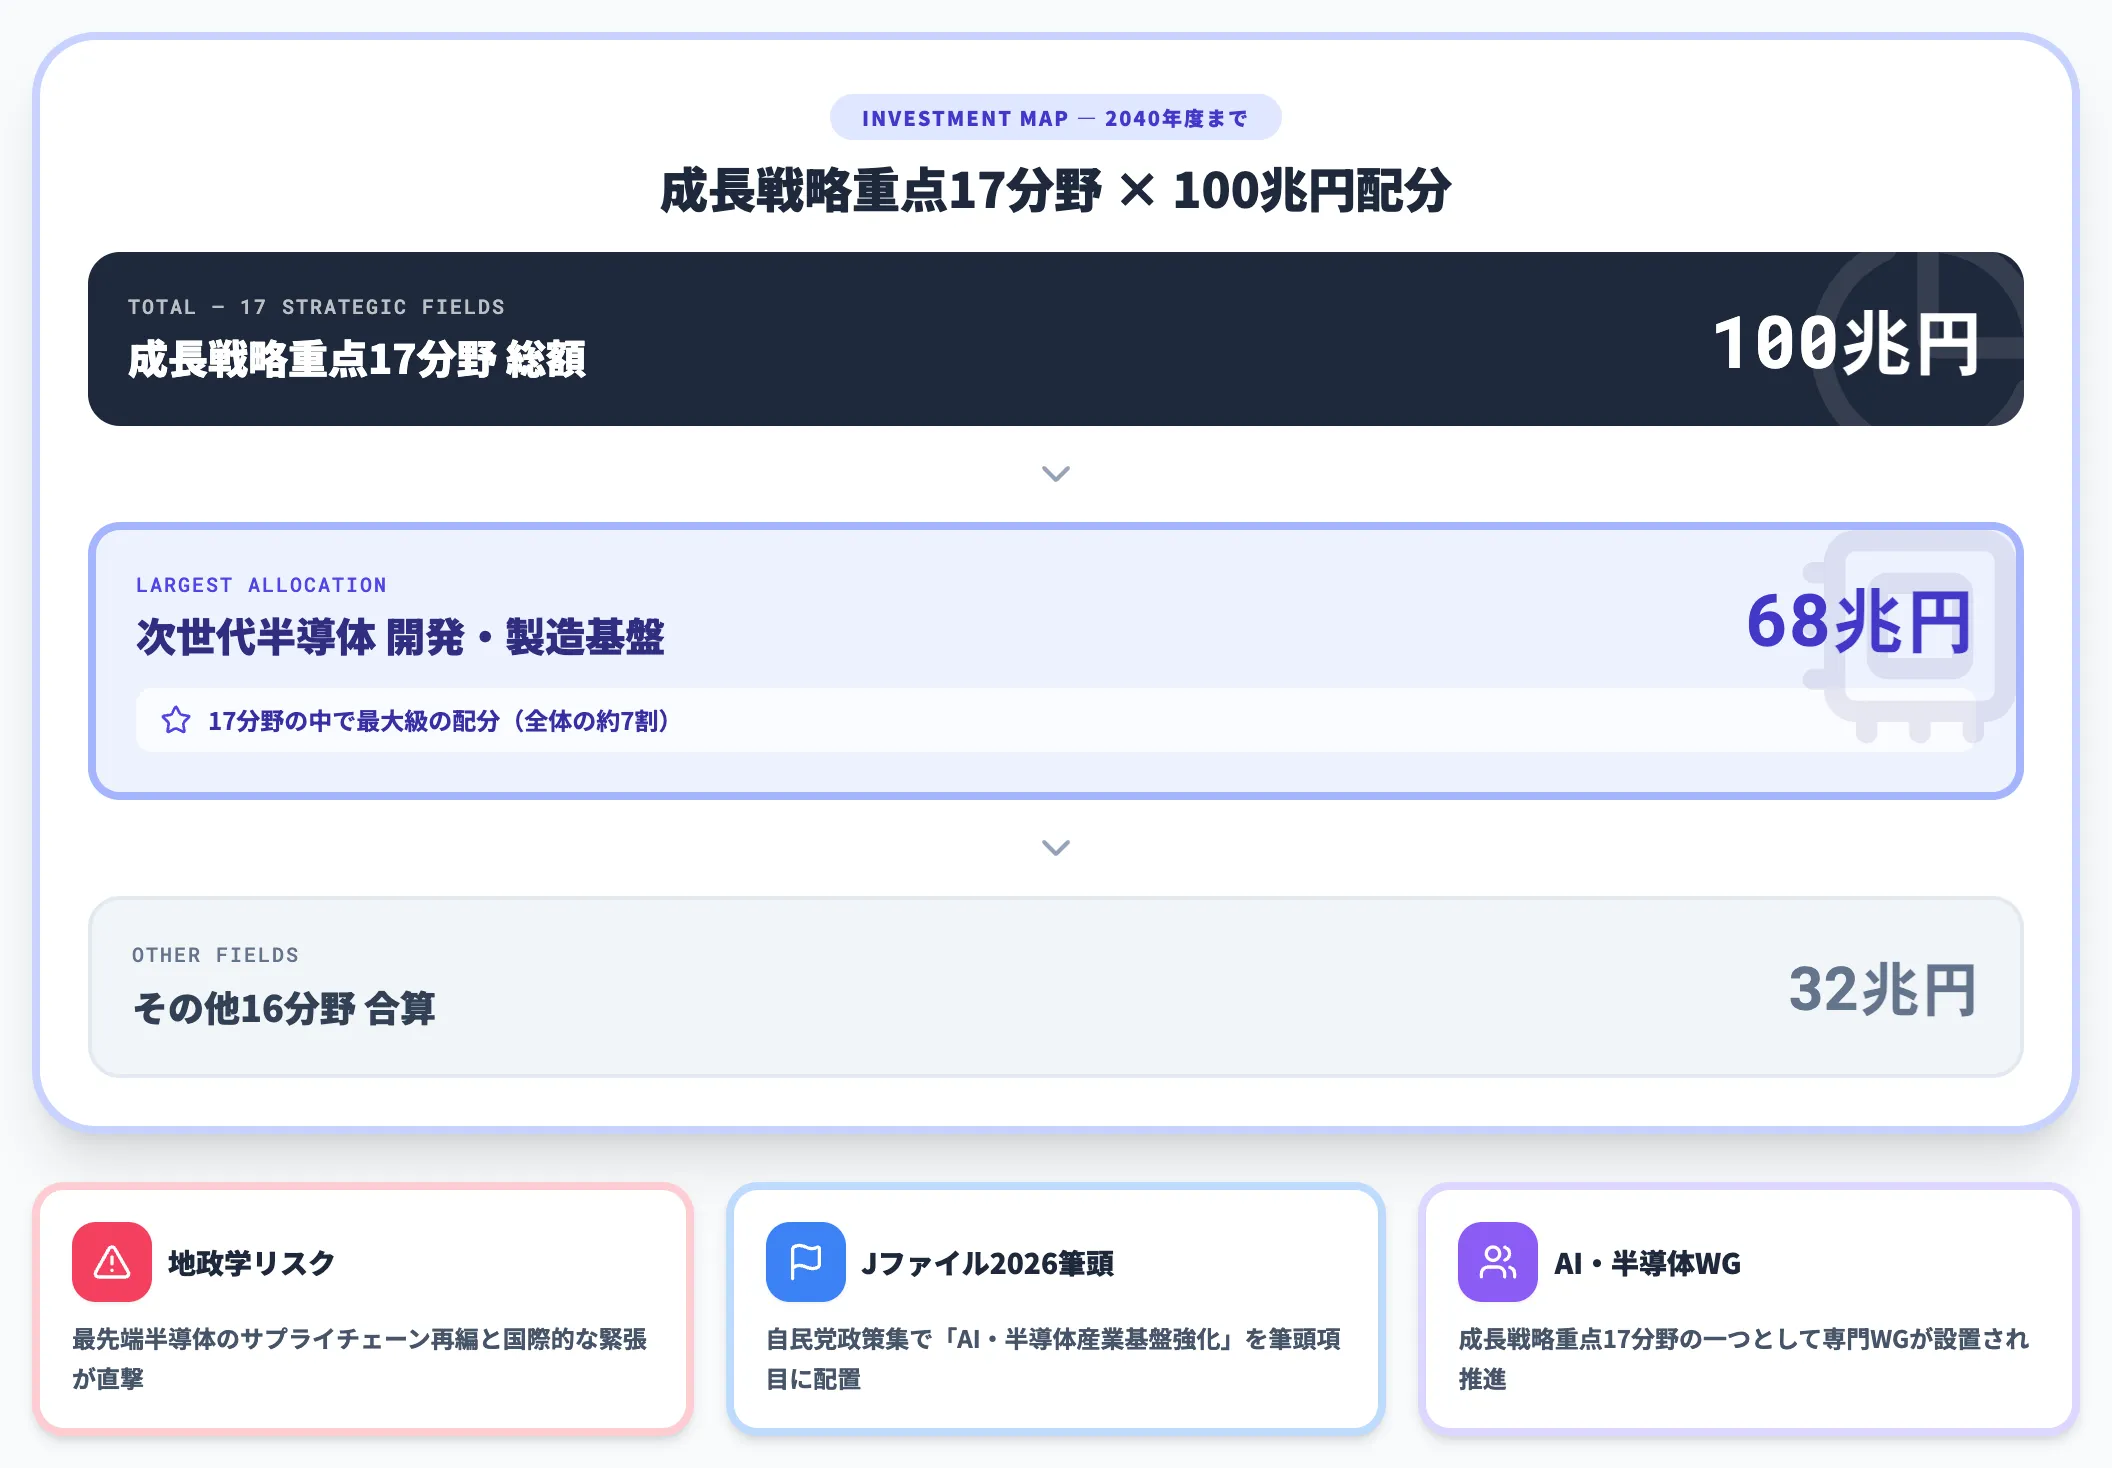
Task: Click the INVESTMENT MAP — 2040年度まで badge
Action: click(x=1056, y=118)
